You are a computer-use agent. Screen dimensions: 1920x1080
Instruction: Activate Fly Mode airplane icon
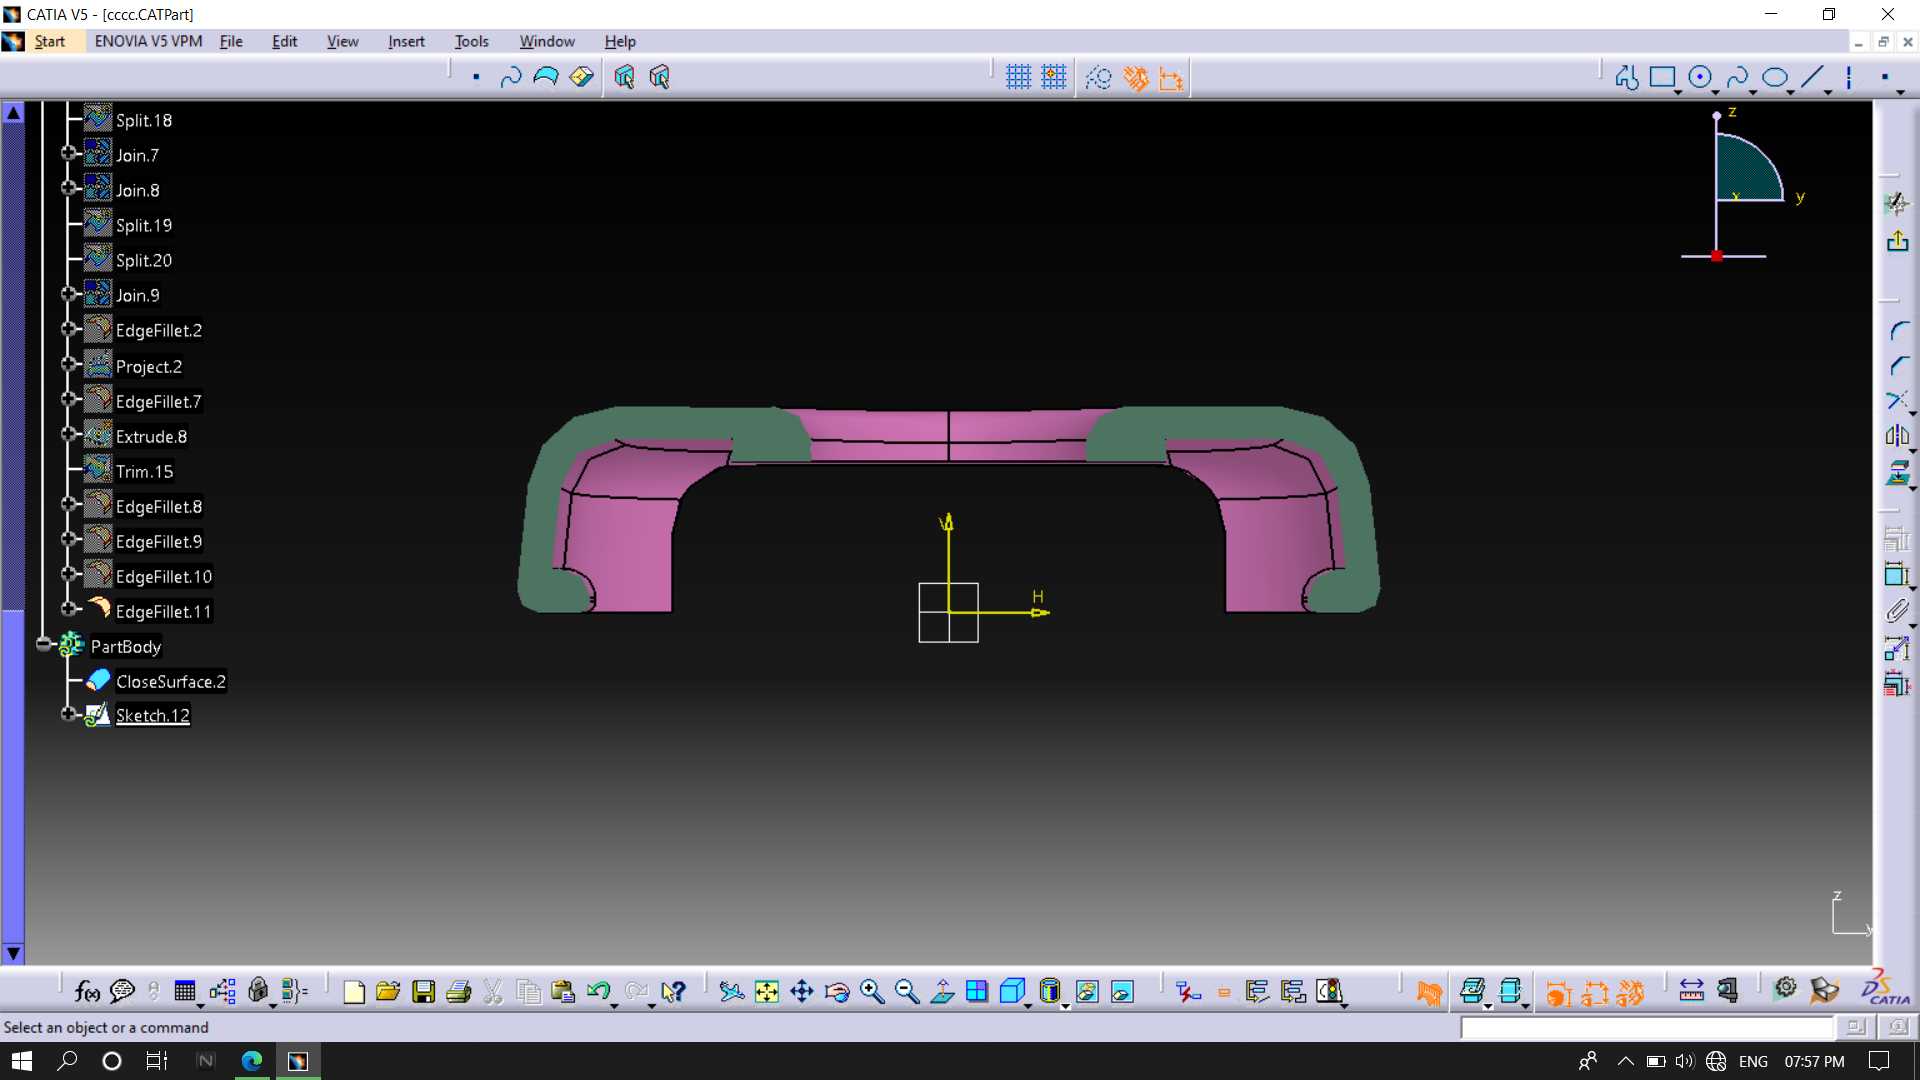tap(732, 991)
